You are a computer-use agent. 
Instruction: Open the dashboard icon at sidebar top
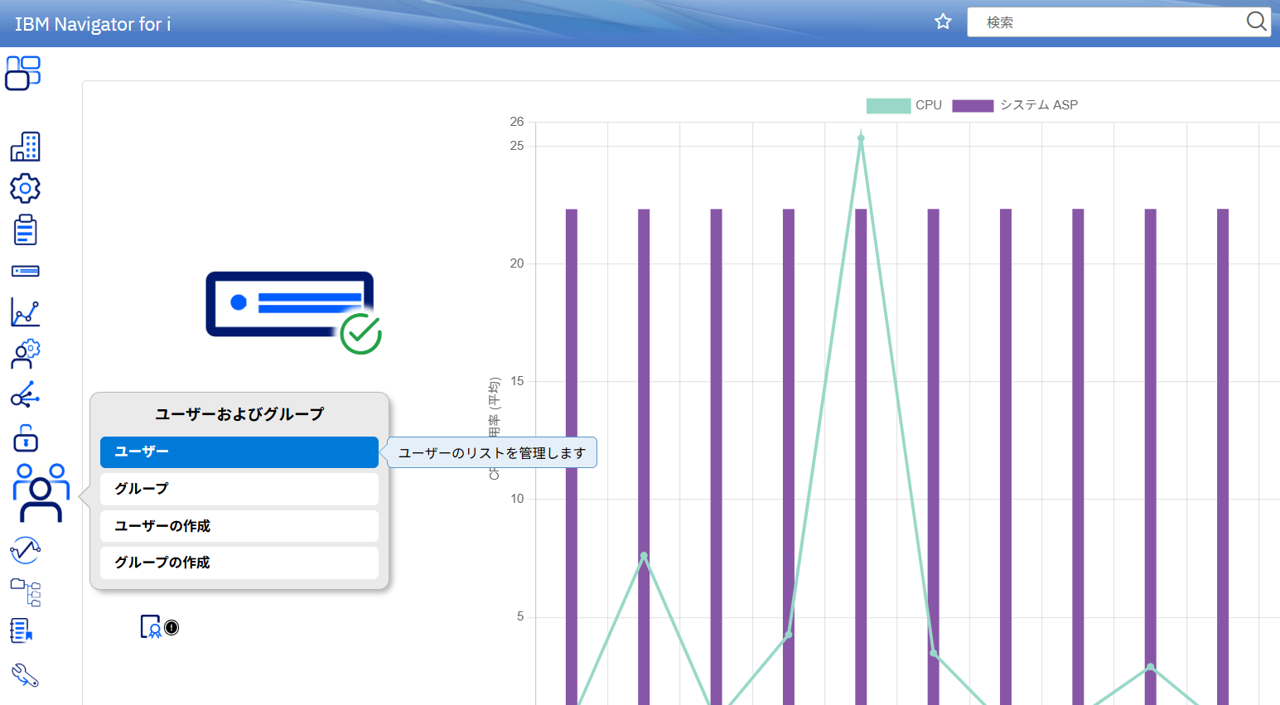coord(23,73)
